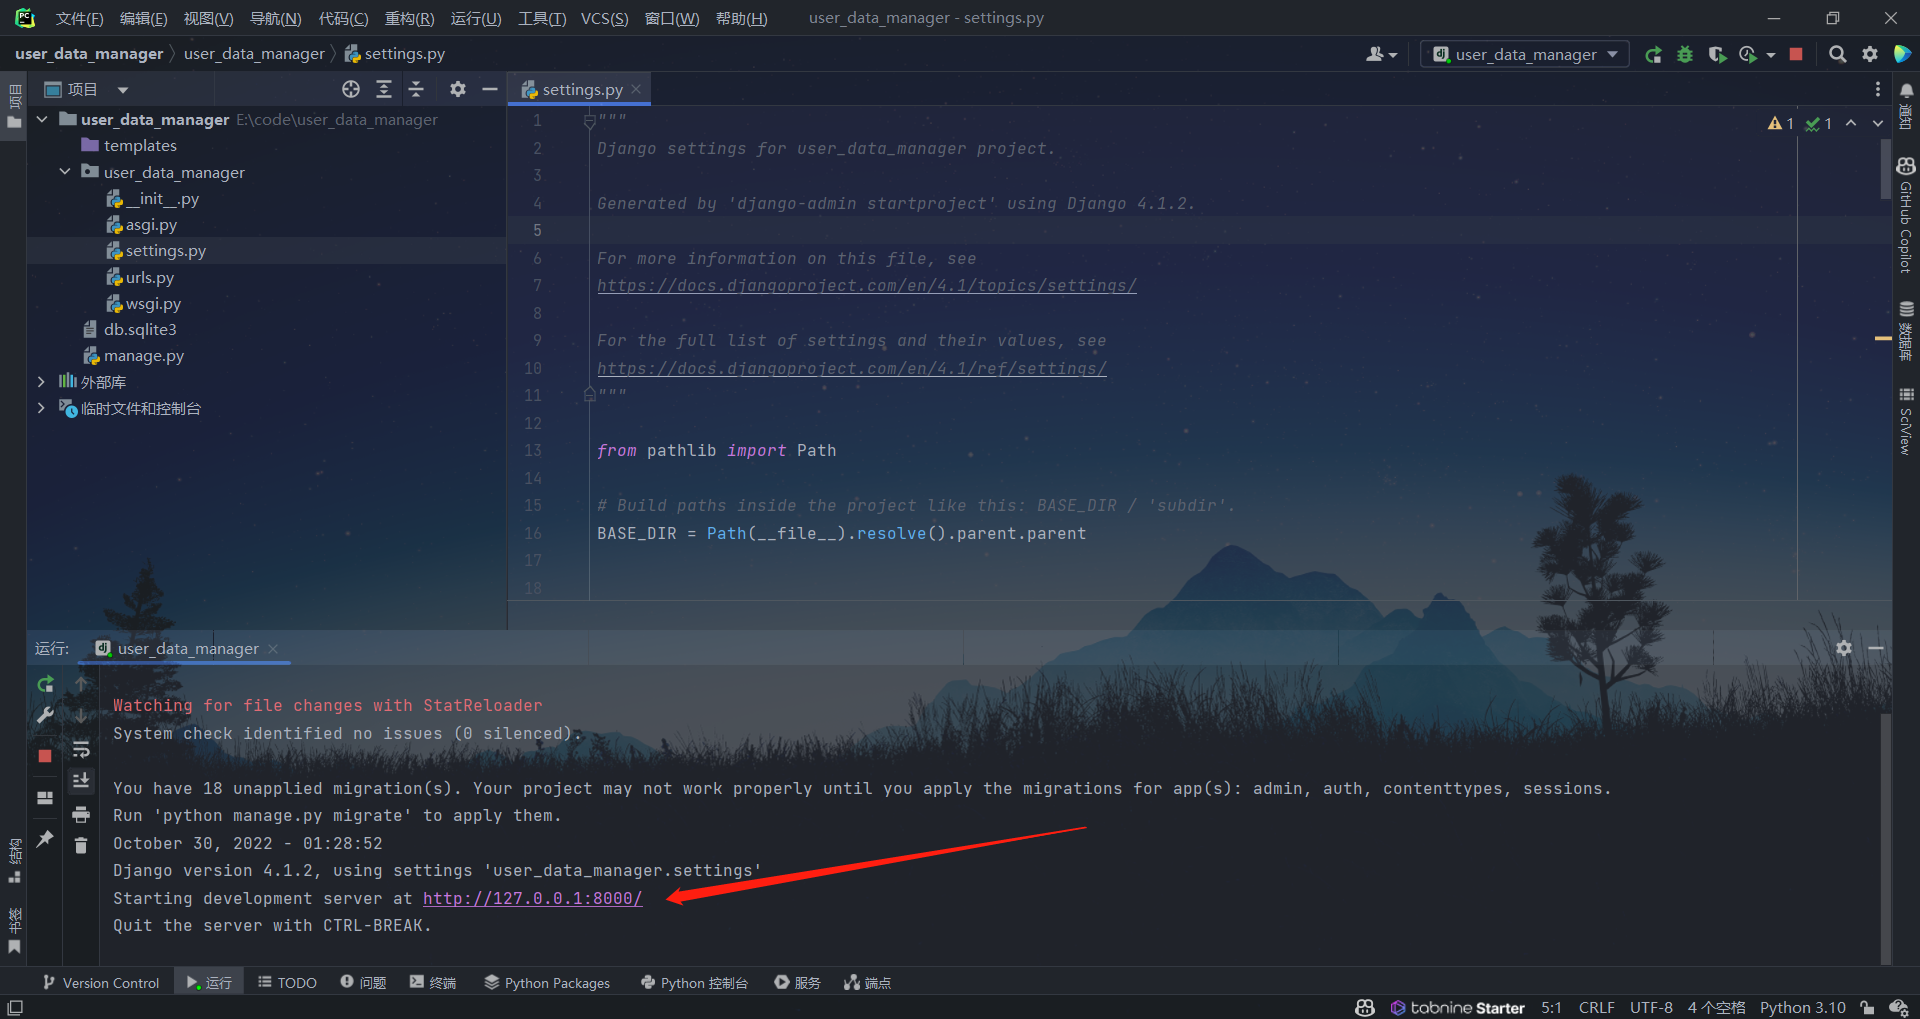
Task: Click the Copilot status icon in status bar
Action: coord(1365,1007)
